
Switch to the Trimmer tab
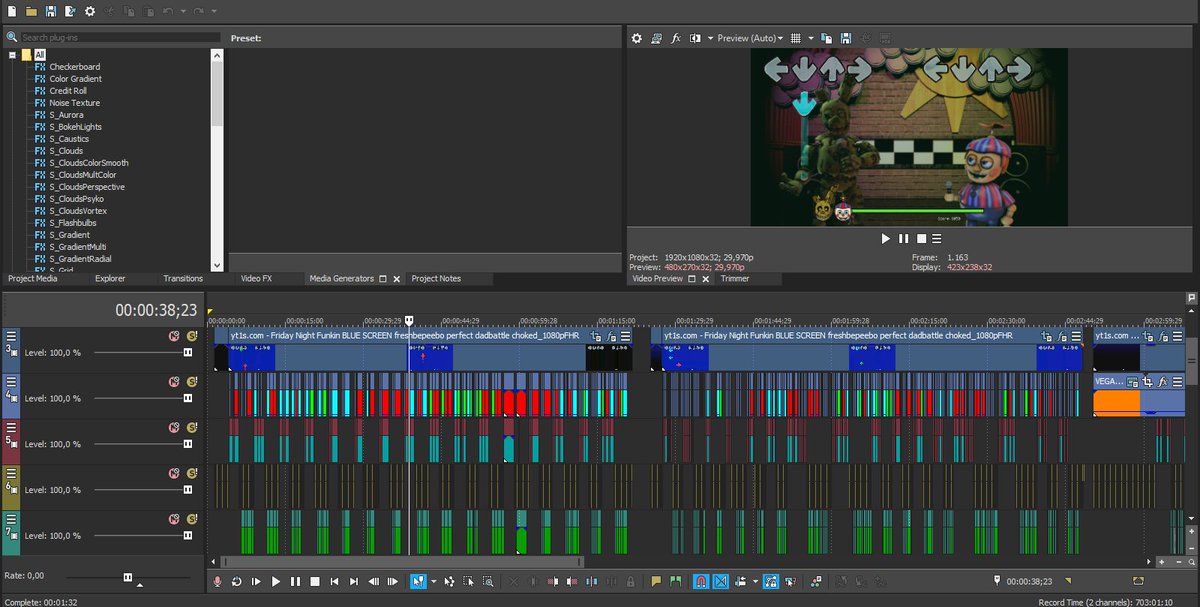click(734, 278)
